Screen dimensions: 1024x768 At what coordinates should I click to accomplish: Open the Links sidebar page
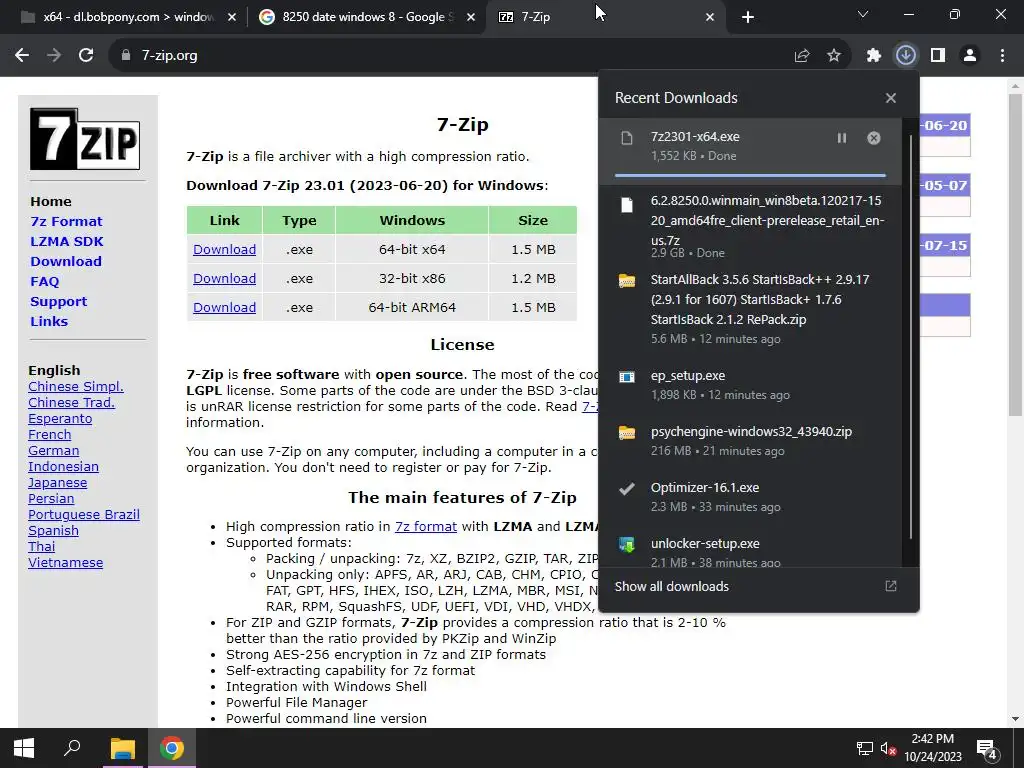click(x=49, y=321)
